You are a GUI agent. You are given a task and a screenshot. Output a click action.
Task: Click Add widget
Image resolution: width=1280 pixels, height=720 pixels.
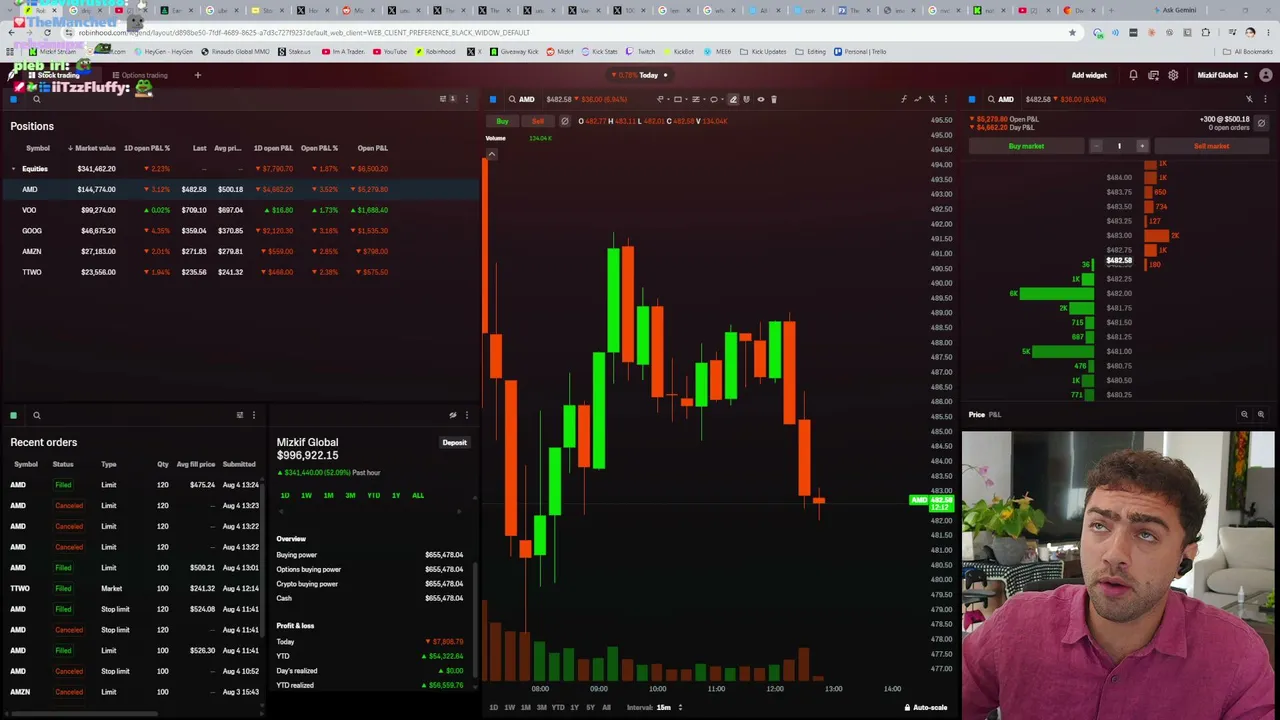(x=1089, y=75)
